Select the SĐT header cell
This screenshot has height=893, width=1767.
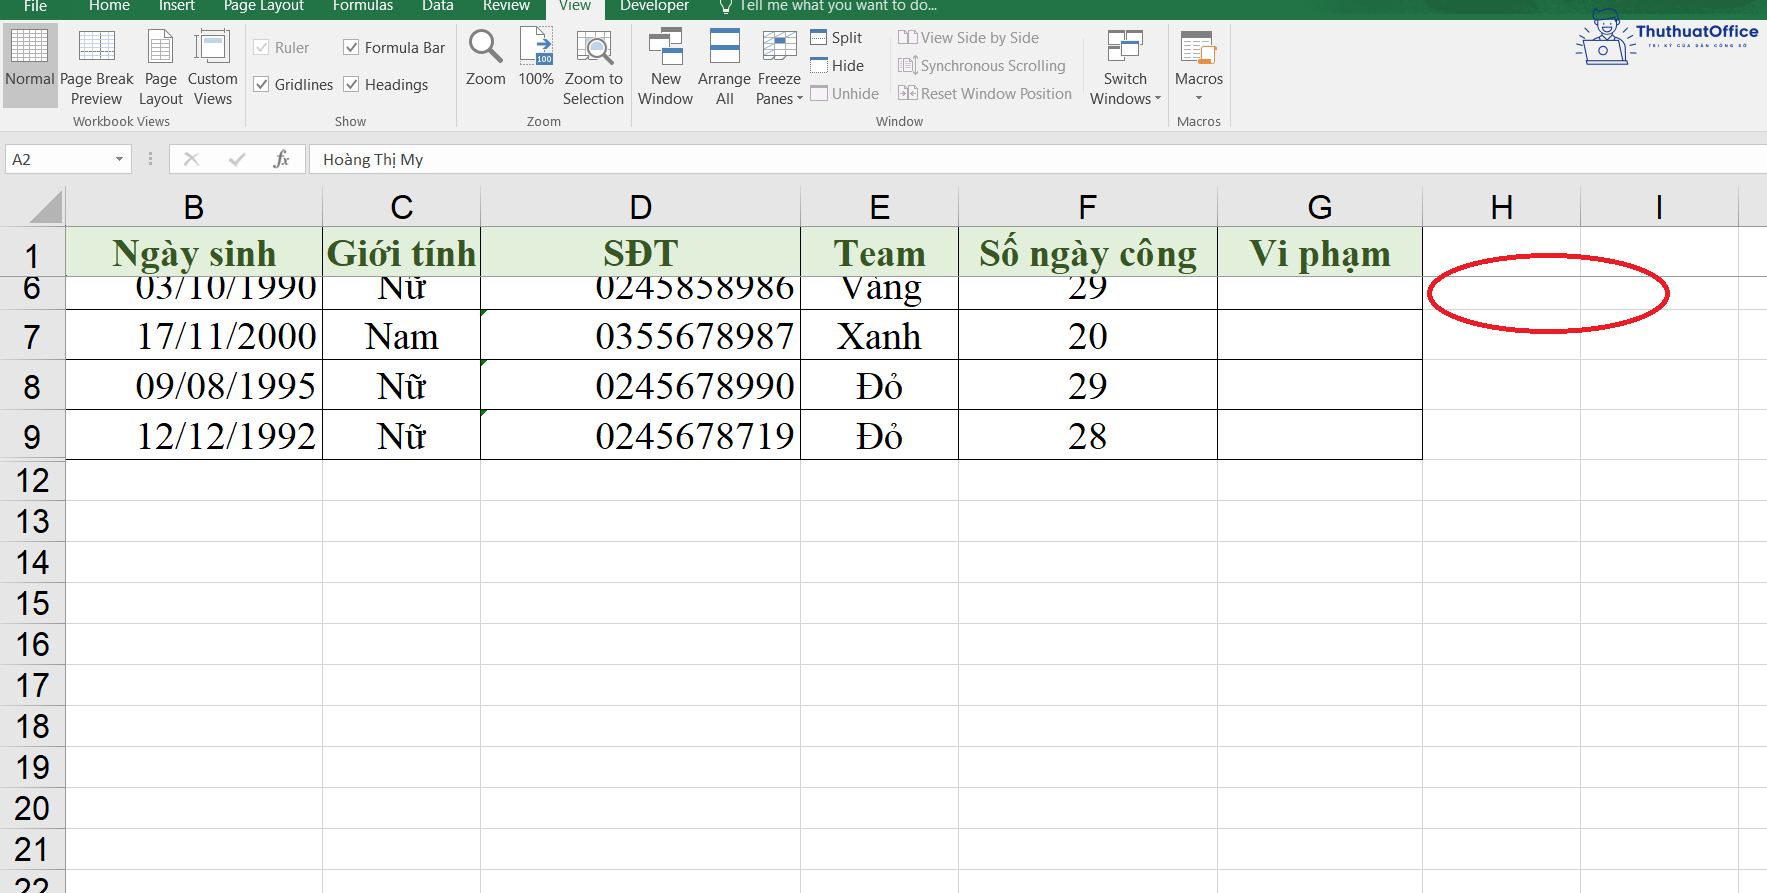tap(641, 252)
